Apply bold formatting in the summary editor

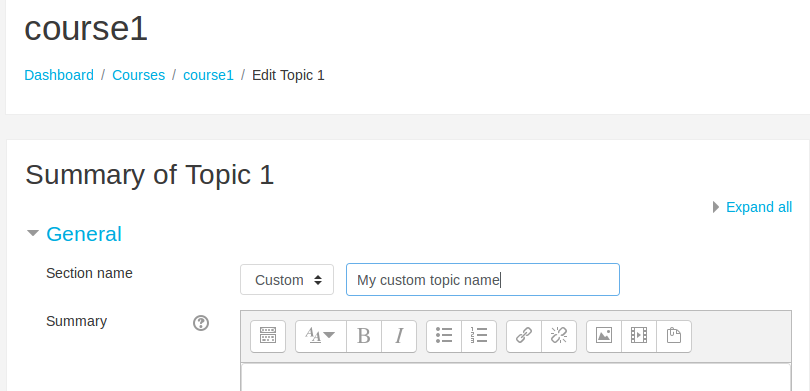coord(364,336)
